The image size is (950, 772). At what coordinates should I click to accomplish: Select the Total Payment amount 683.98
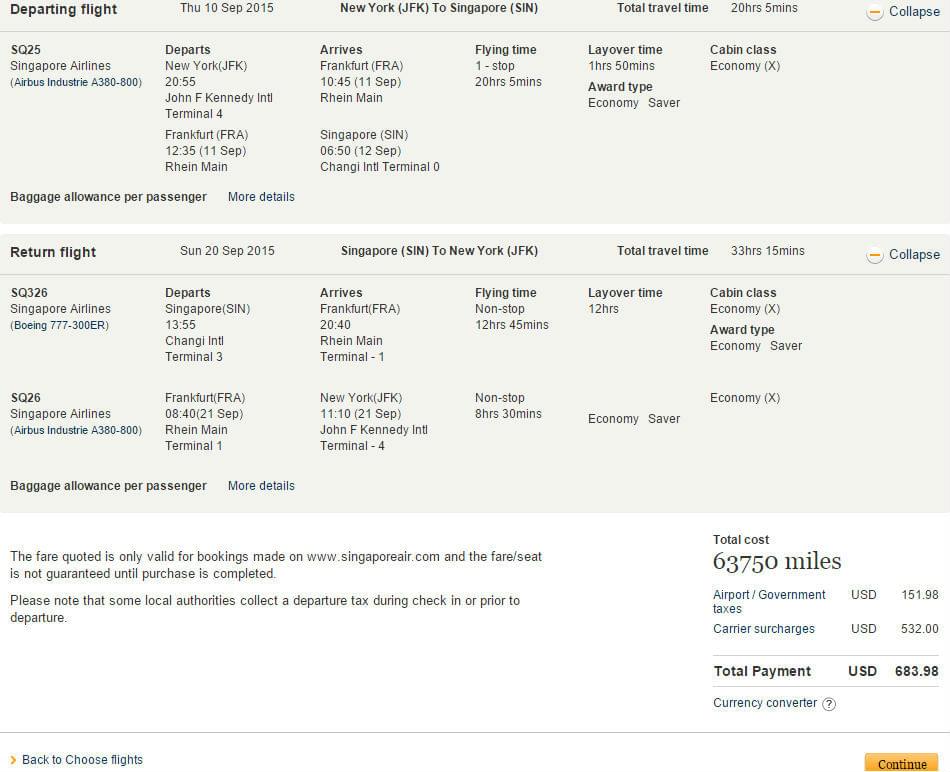pos(916,671)
